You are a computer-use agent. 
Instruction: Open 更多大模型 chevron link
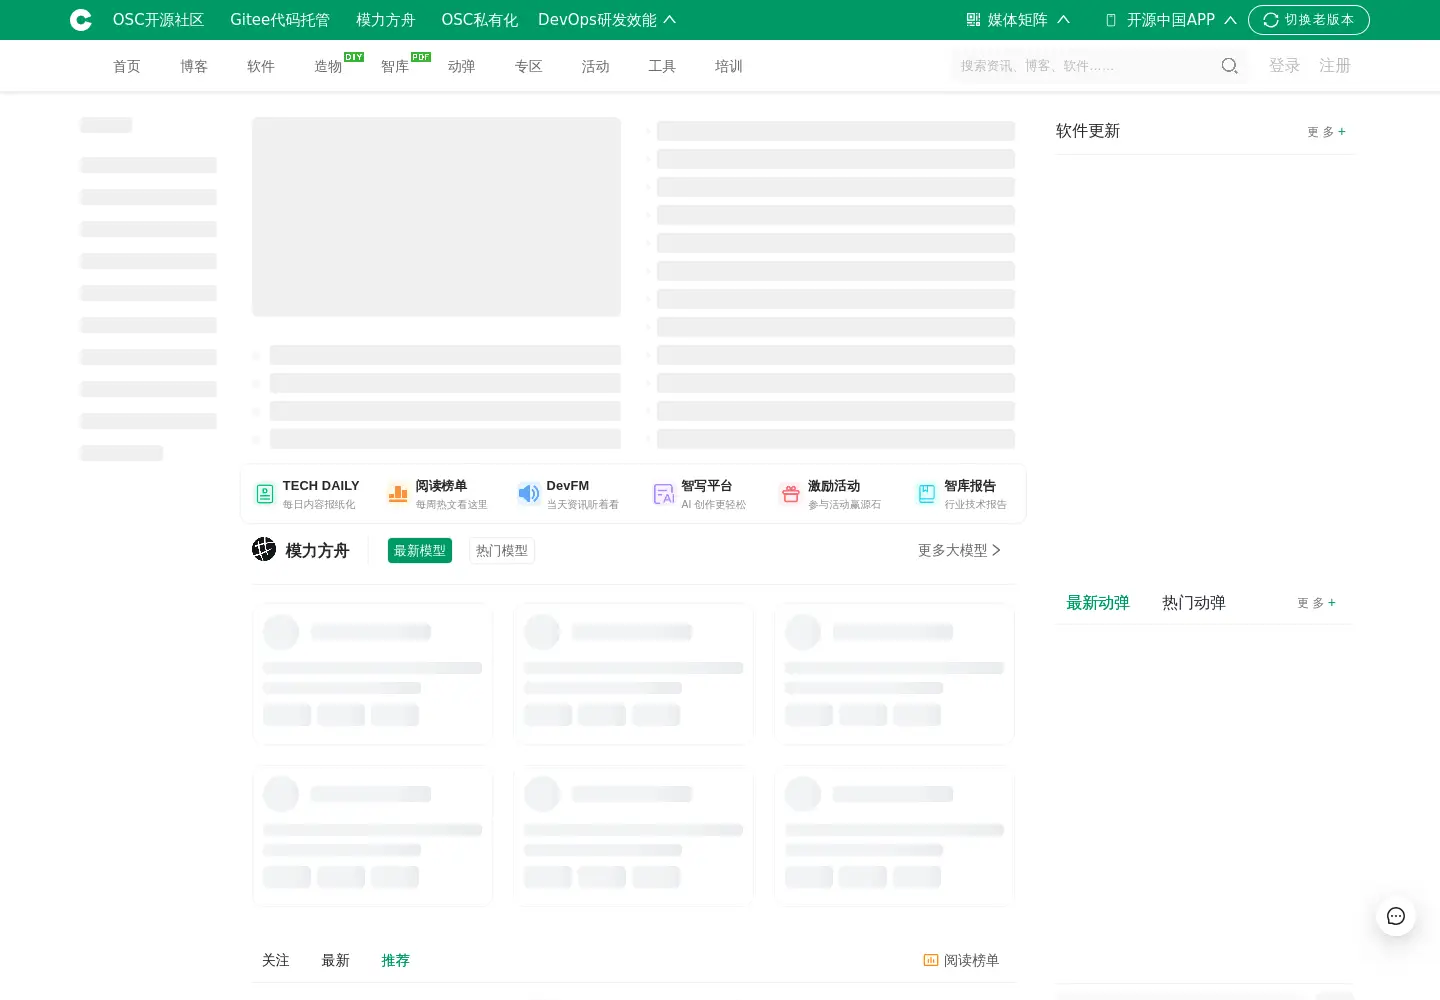pos(960,550)
